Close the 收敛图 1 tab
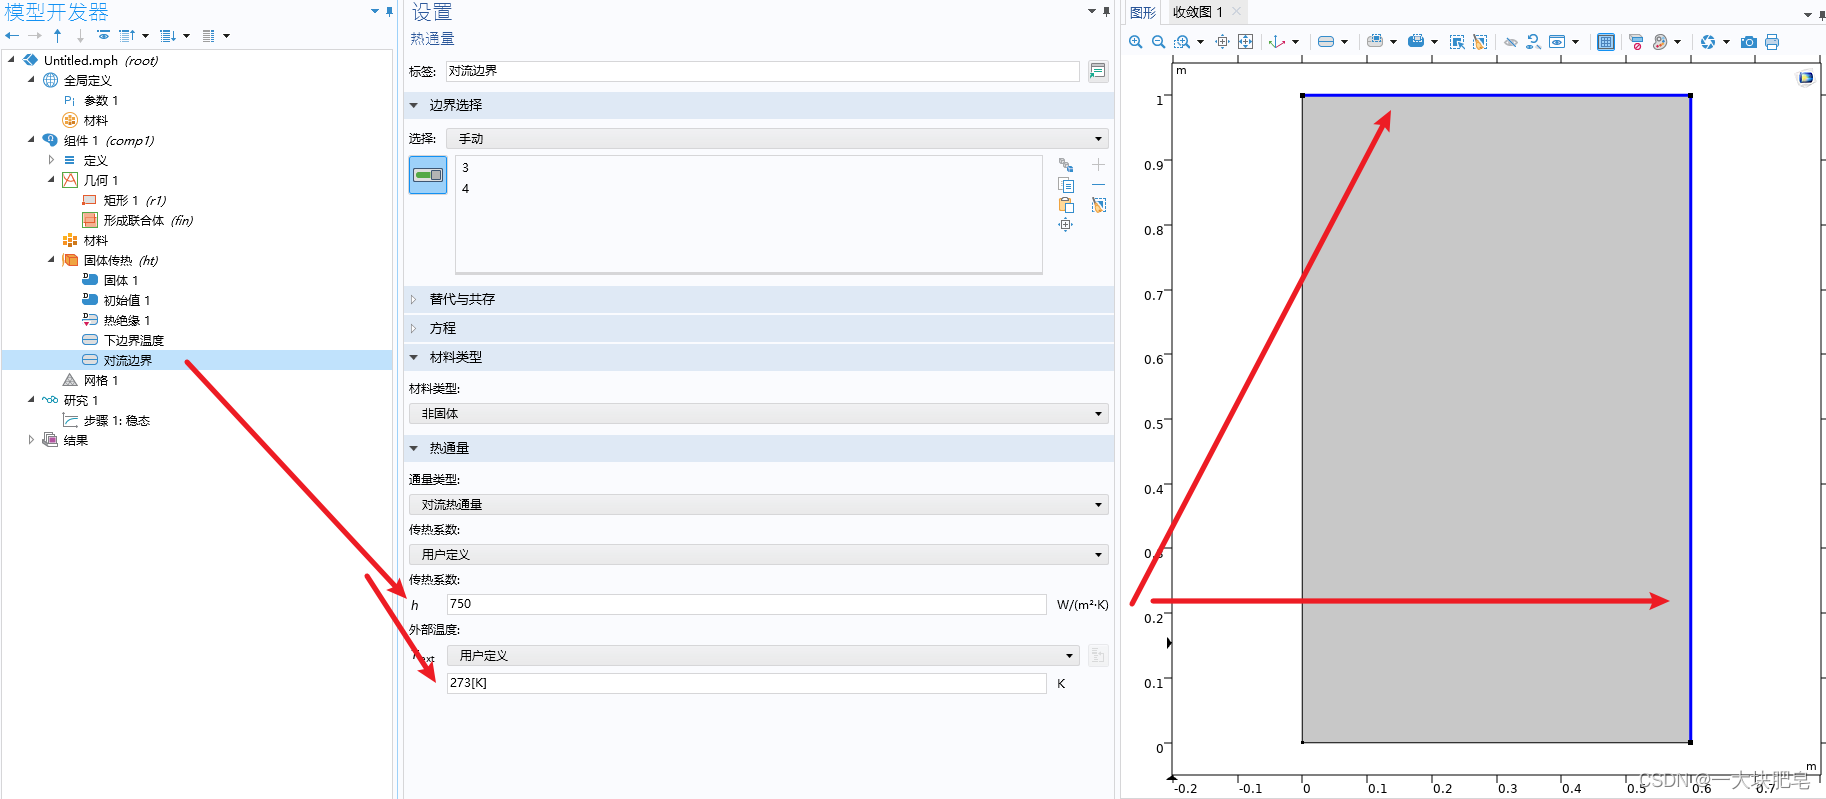The height and width of the screenshot is (799, 1826). pos(1237,12)
